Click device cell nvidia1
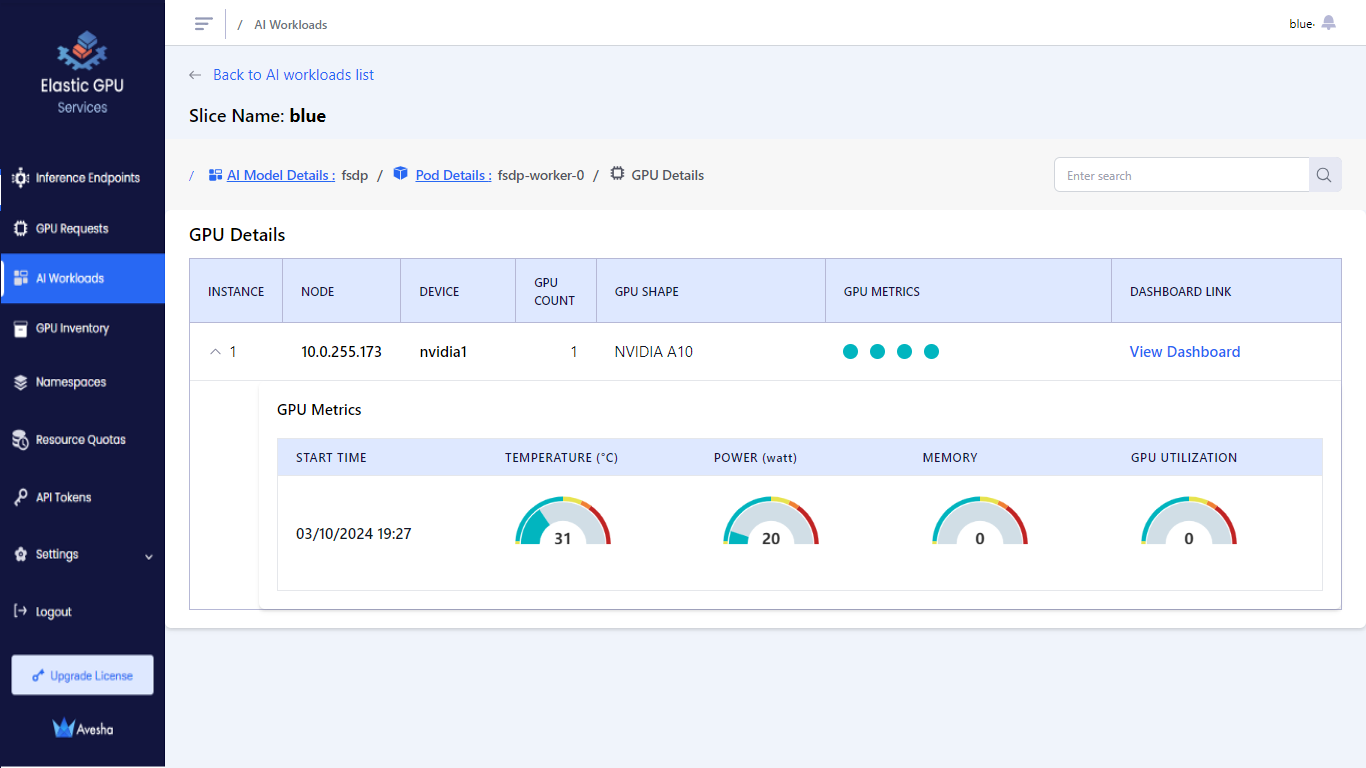Viewport: 1366px width, 768px height. [443, 352]
